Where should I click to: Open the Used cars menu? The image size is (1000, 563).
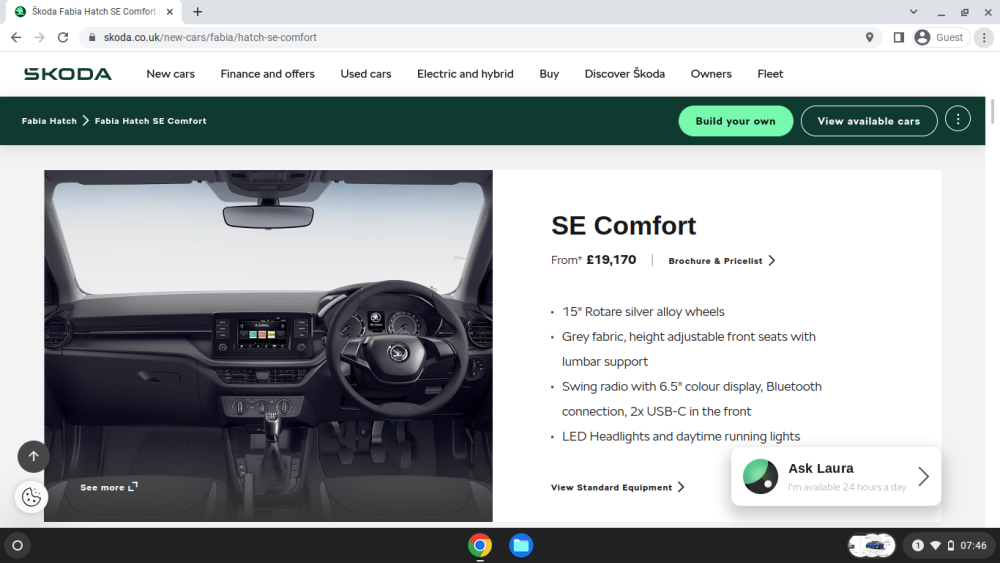pos(365,74)
